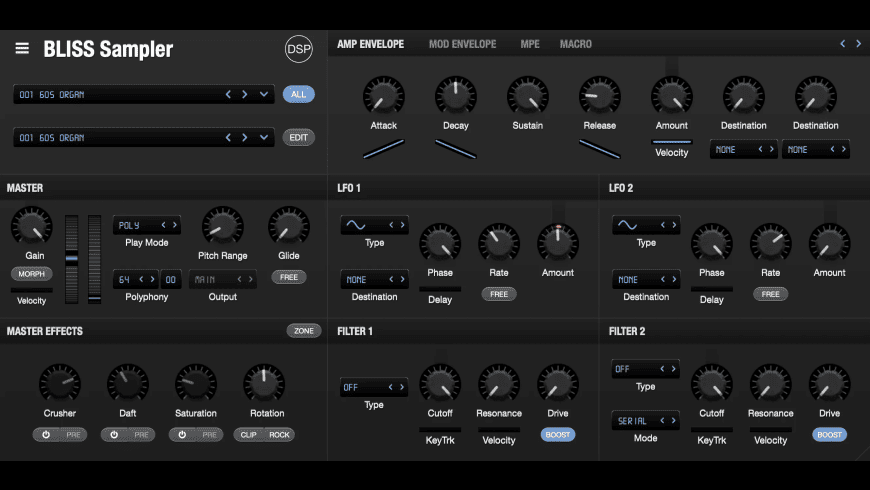Toggle Saturation power button
870x490 pixels.
182,435
